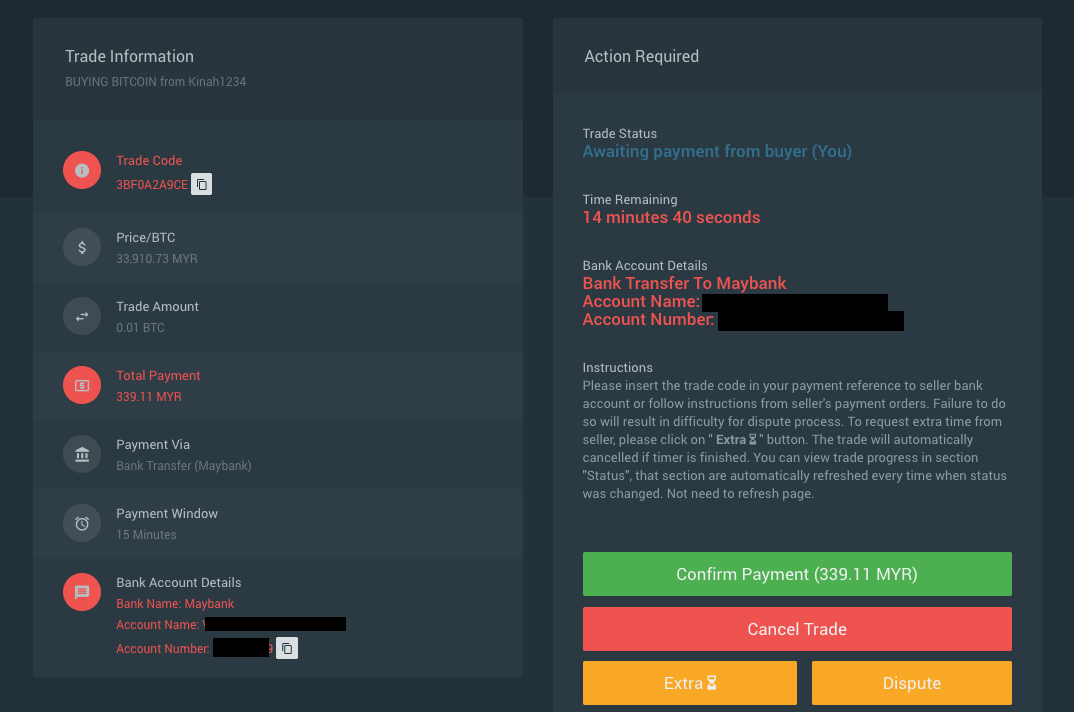Click the BUYING BITCOIN from Kinah1234 subtitle
Viewport: 1074px width, 712px height.
coord(155,82)
